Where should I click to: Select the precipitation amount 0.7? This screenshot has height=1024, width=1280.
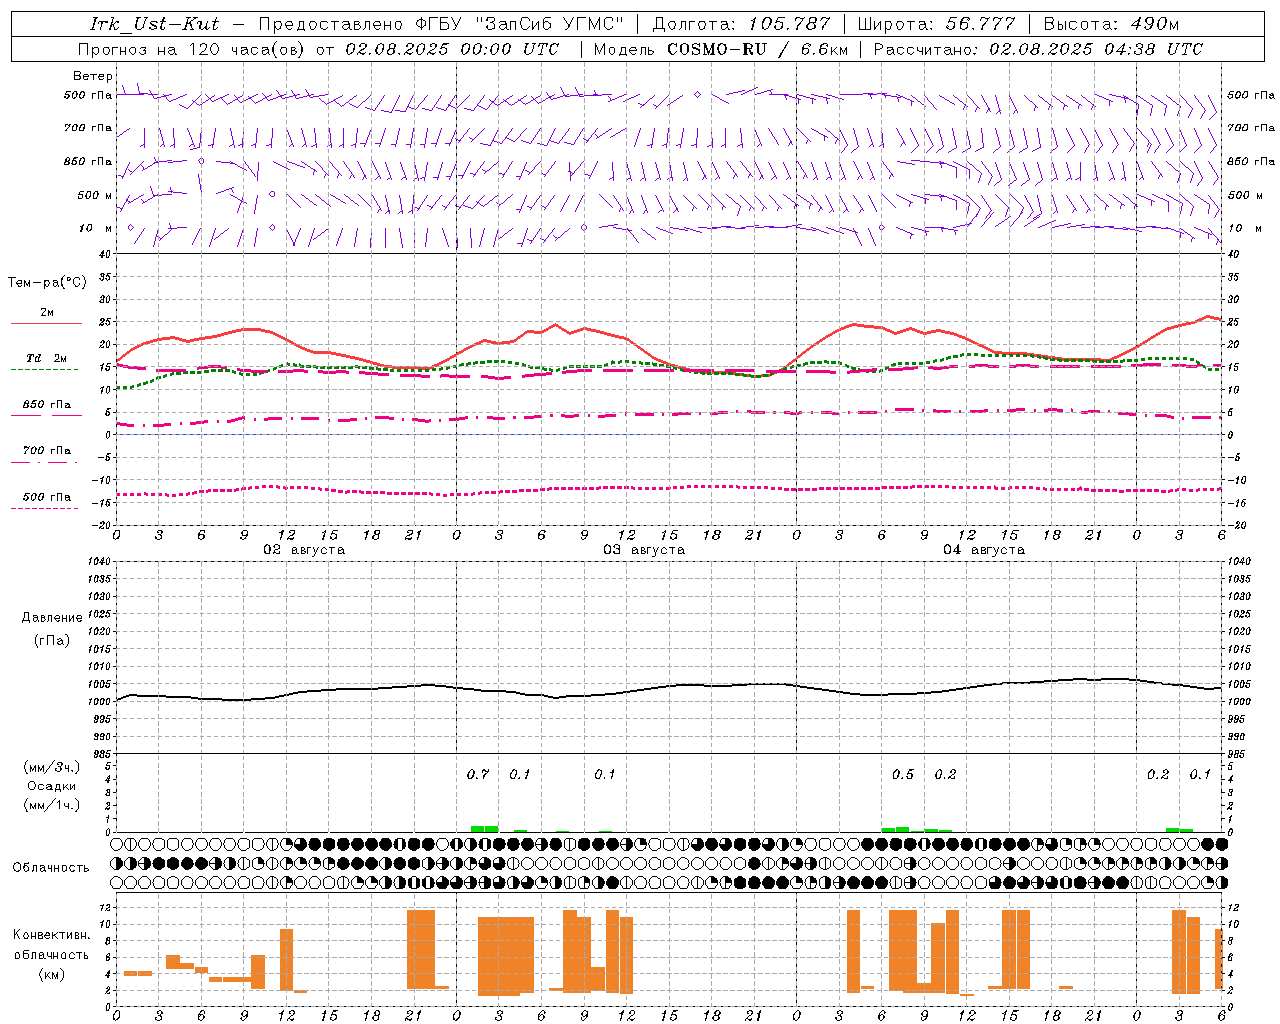click(x=478, y=774)
